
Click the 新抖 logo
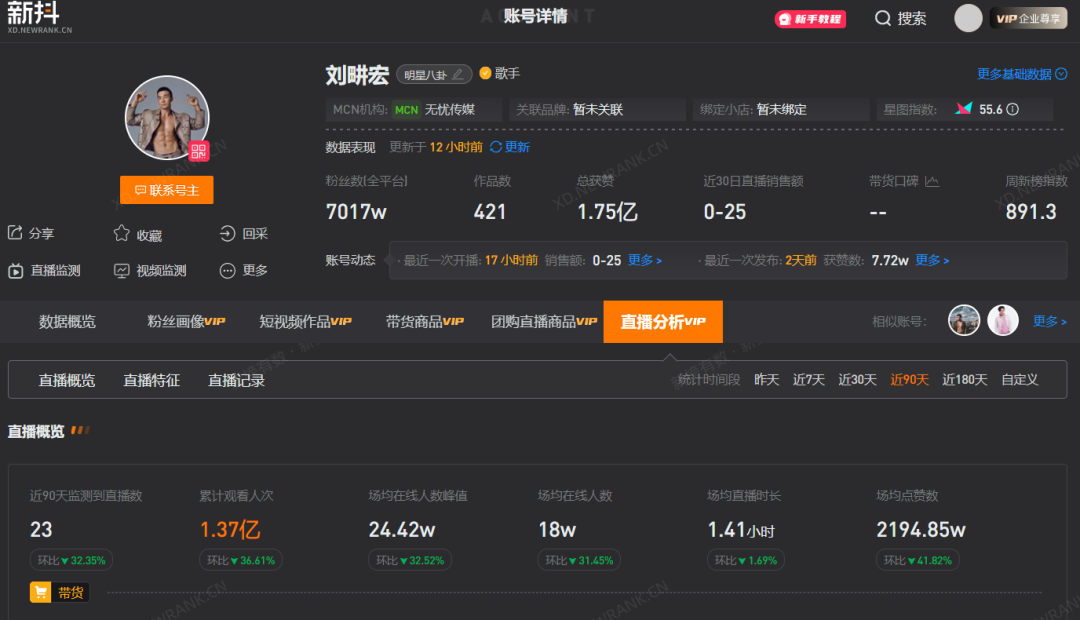(39, 17)
